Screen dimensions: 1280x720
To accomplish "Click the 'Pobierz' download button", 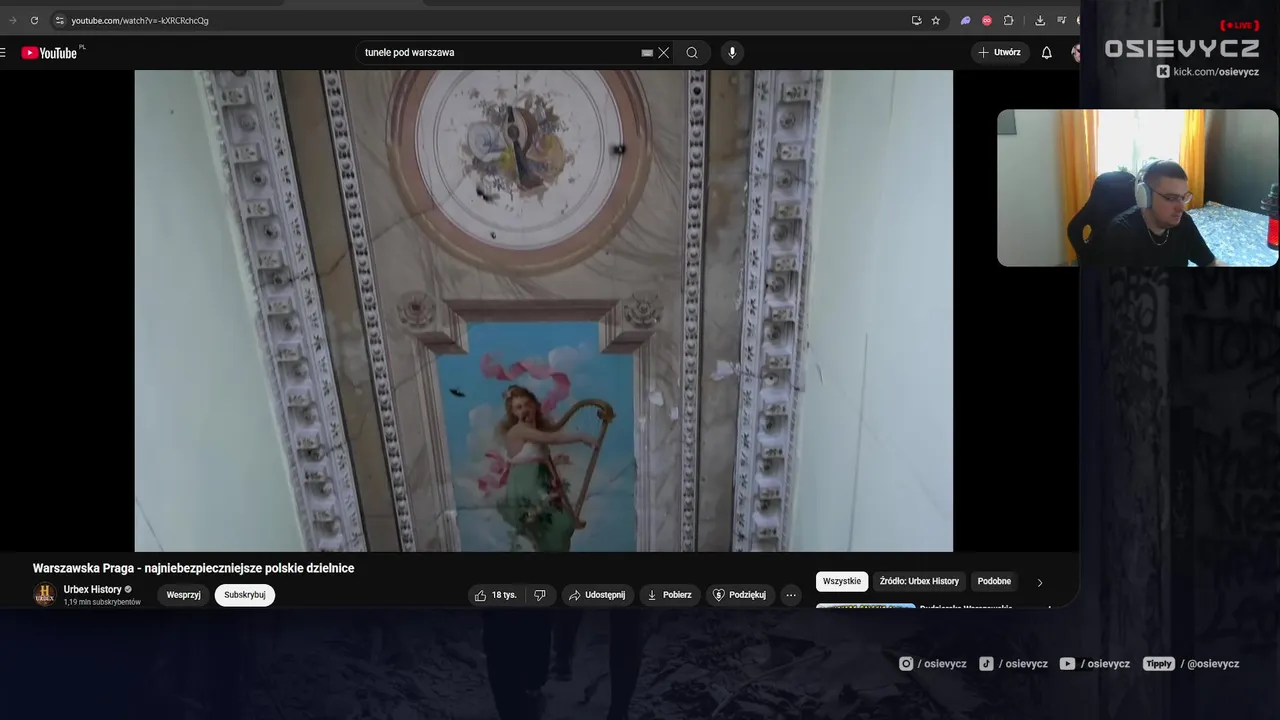I will (x=669, y=595).
